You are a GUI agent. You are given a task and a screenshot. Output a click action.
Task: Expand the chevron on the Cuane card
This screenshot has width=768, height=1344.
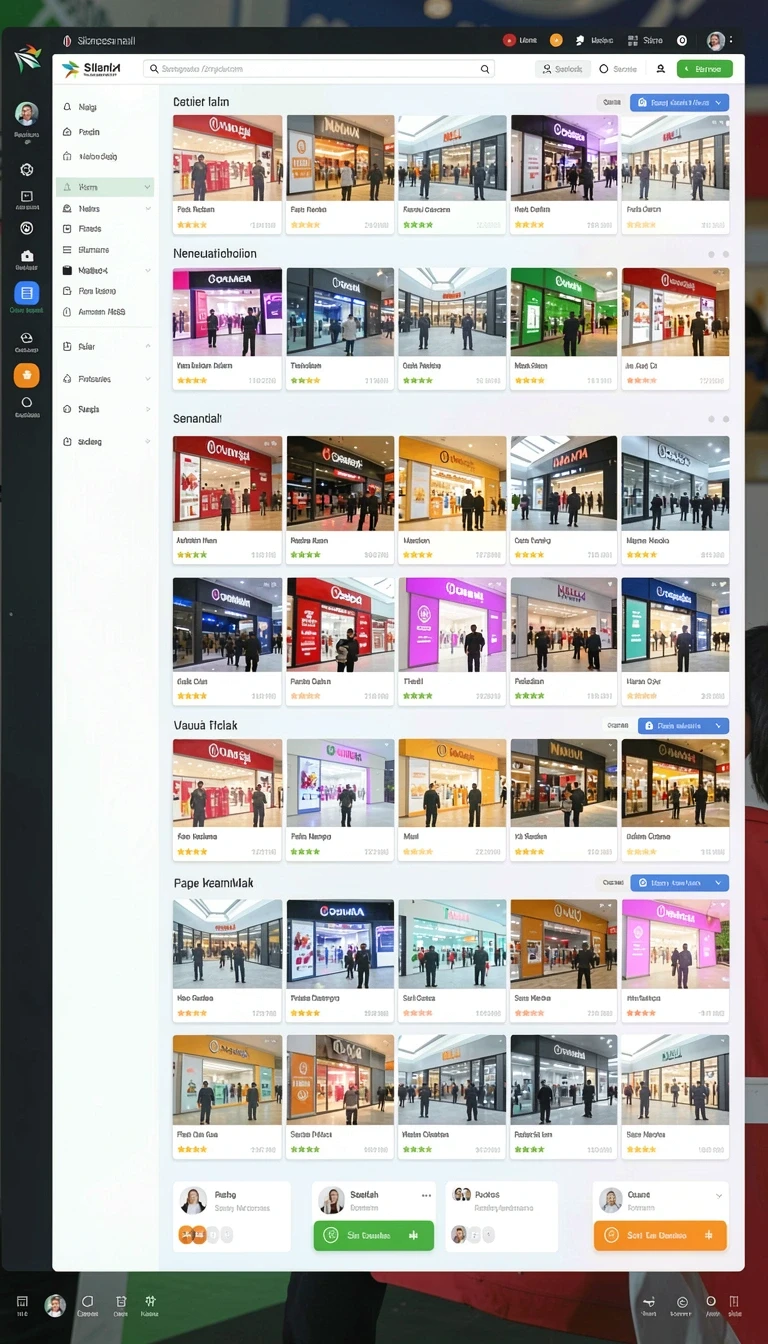click(719, 1195)
